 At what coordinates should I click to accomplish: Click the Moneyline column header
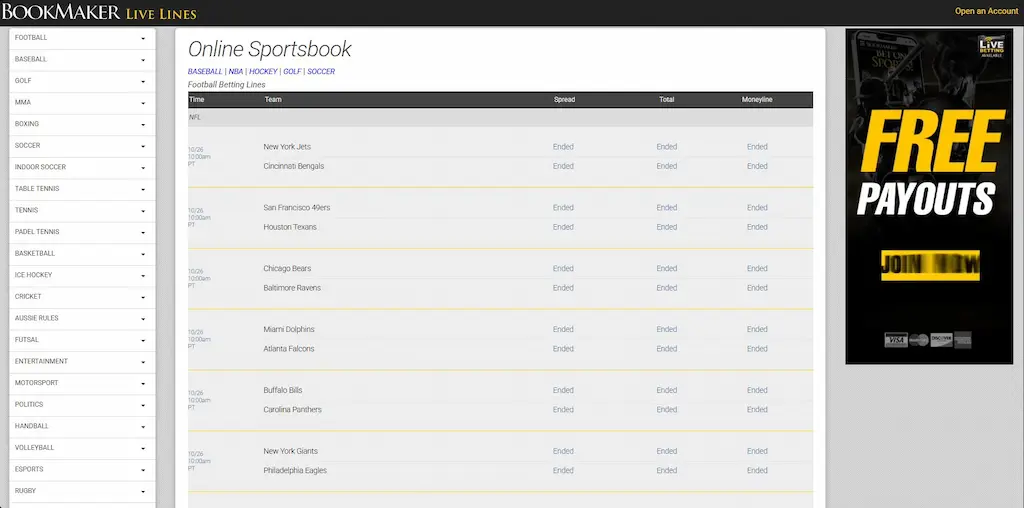[757, 100]
